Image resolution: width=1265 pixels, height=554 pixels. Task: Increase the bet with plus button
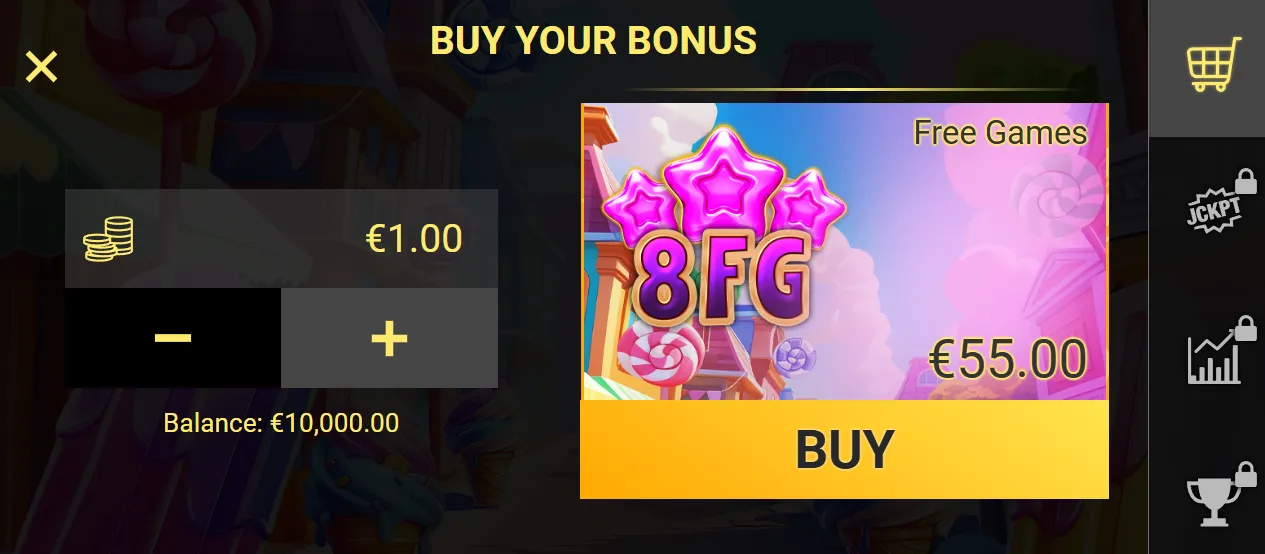click(x=389, y=338)
